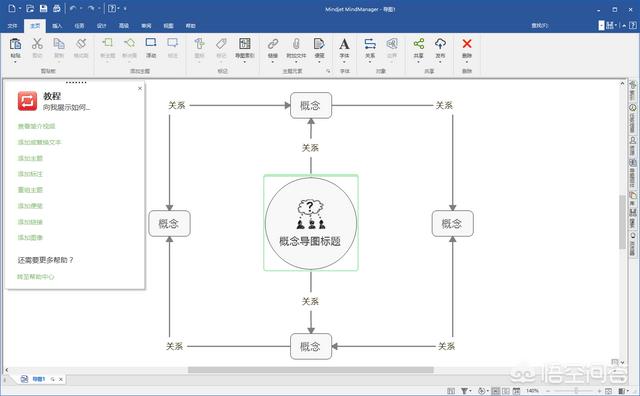Viewport: 640px width, 396px height.
Task: Open the Undo history dropdown arrow
Action: (x=81, y=9)
